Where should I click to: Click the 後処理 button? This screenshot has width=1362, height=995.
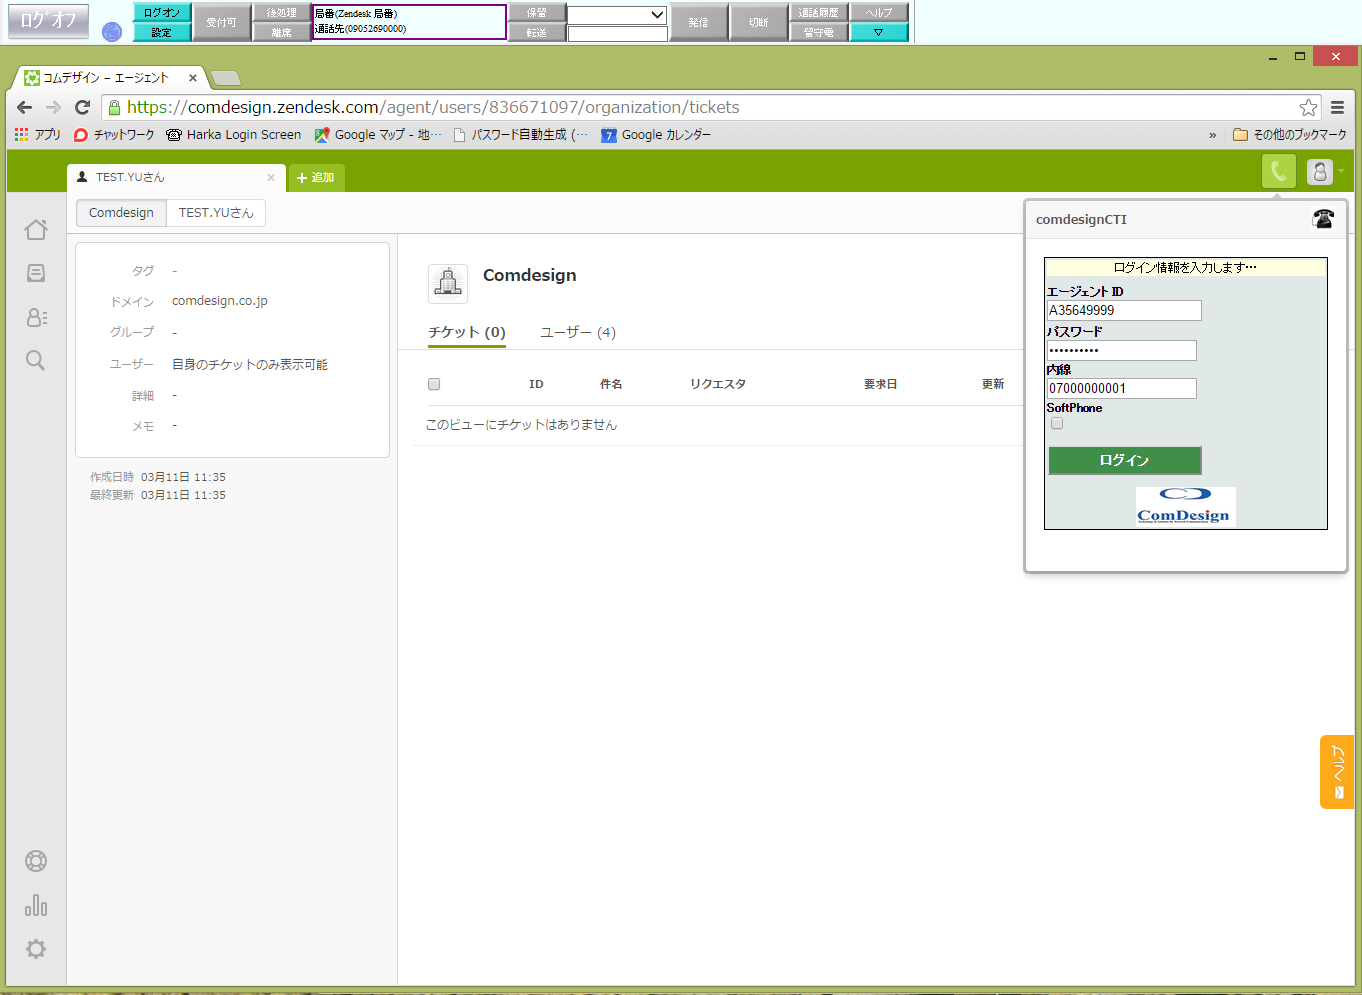282,12
